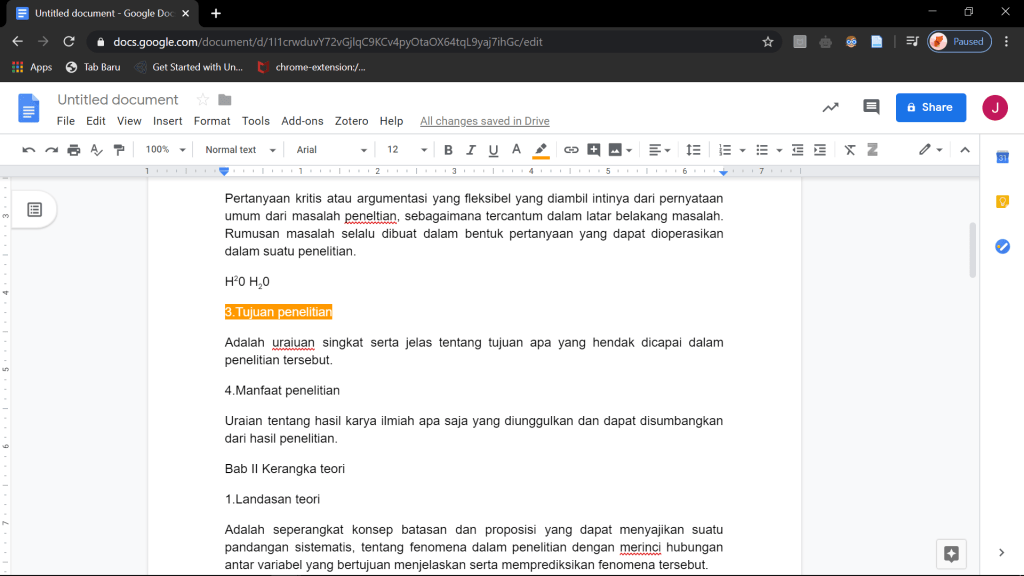Viewport: 1024px width, 576px height.
Task: Open the Zotero menu
Action: (x=351, y=121)
